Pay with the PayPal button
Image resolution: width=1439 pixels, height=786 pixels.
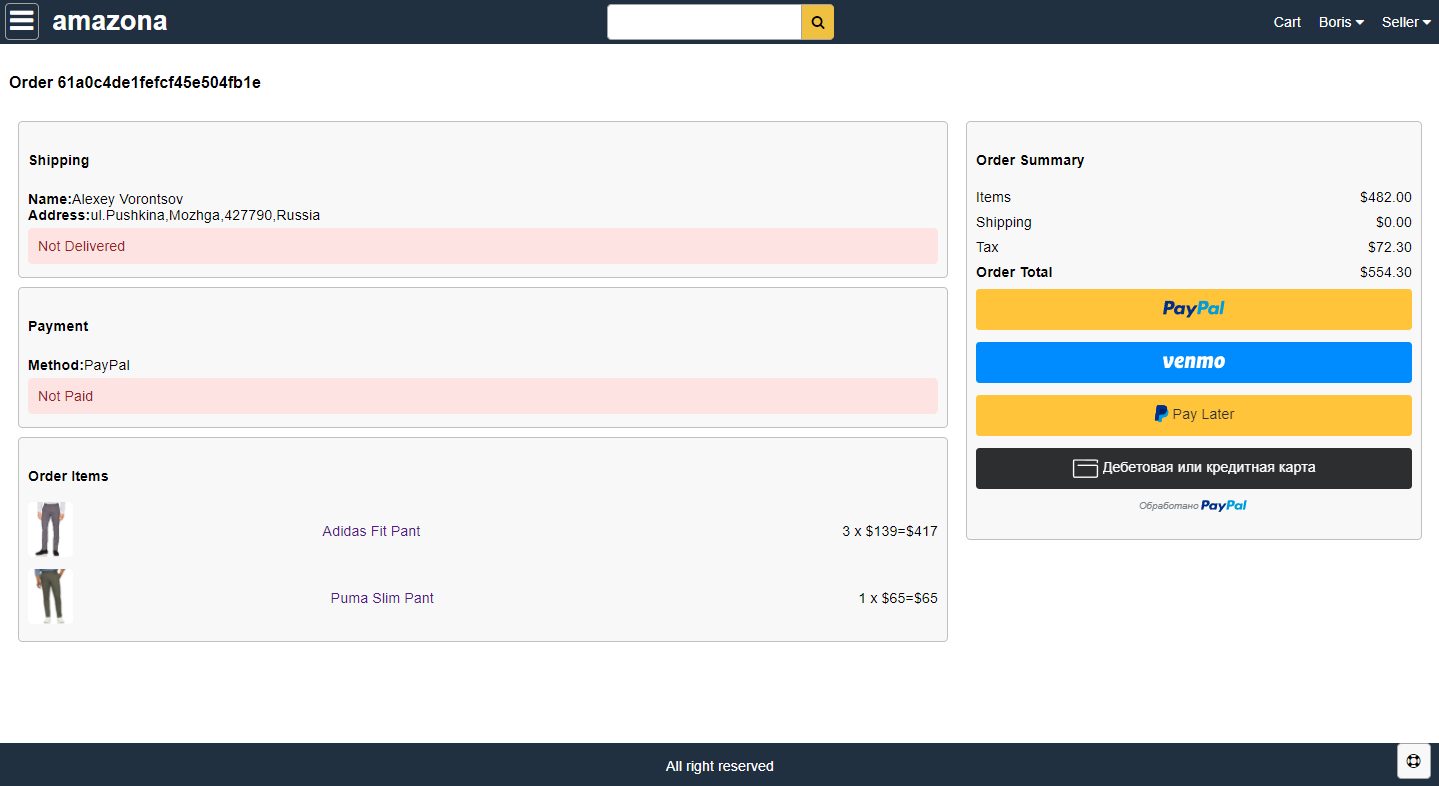(1193, 309)
